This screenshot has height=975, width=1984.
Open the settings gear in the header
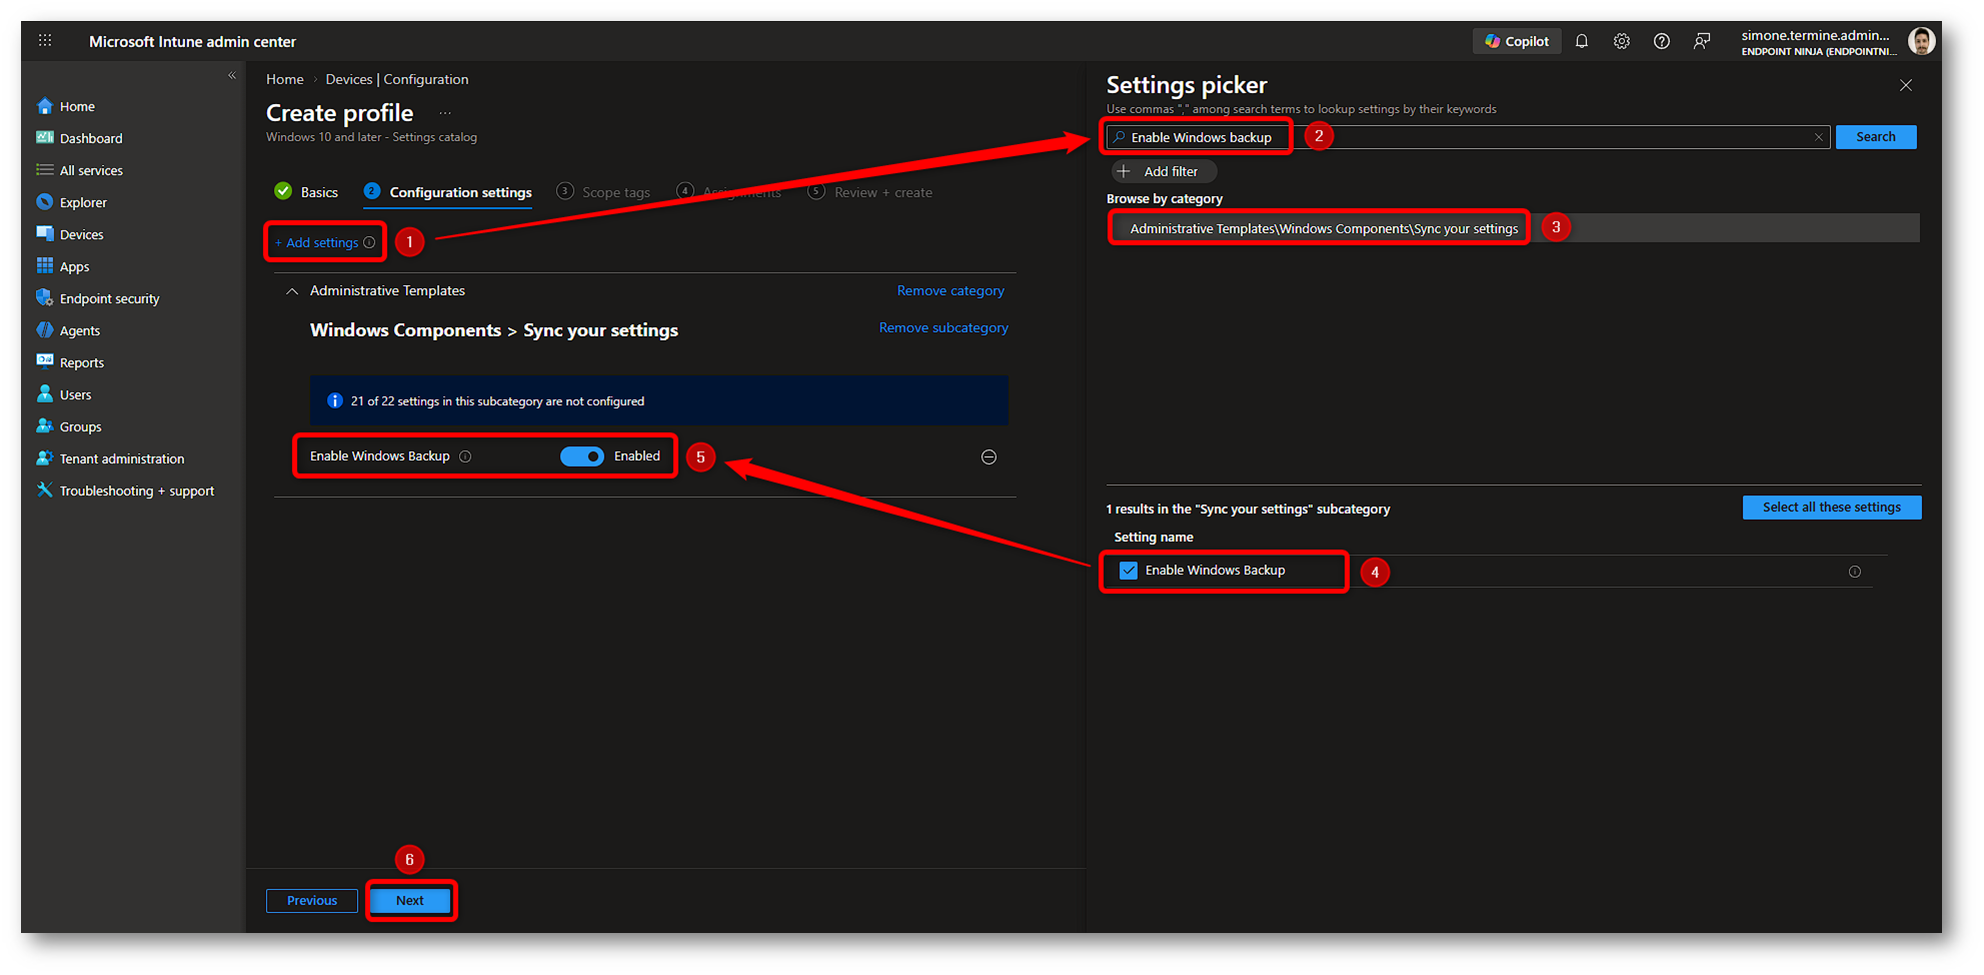click(x=1621, y=41)
